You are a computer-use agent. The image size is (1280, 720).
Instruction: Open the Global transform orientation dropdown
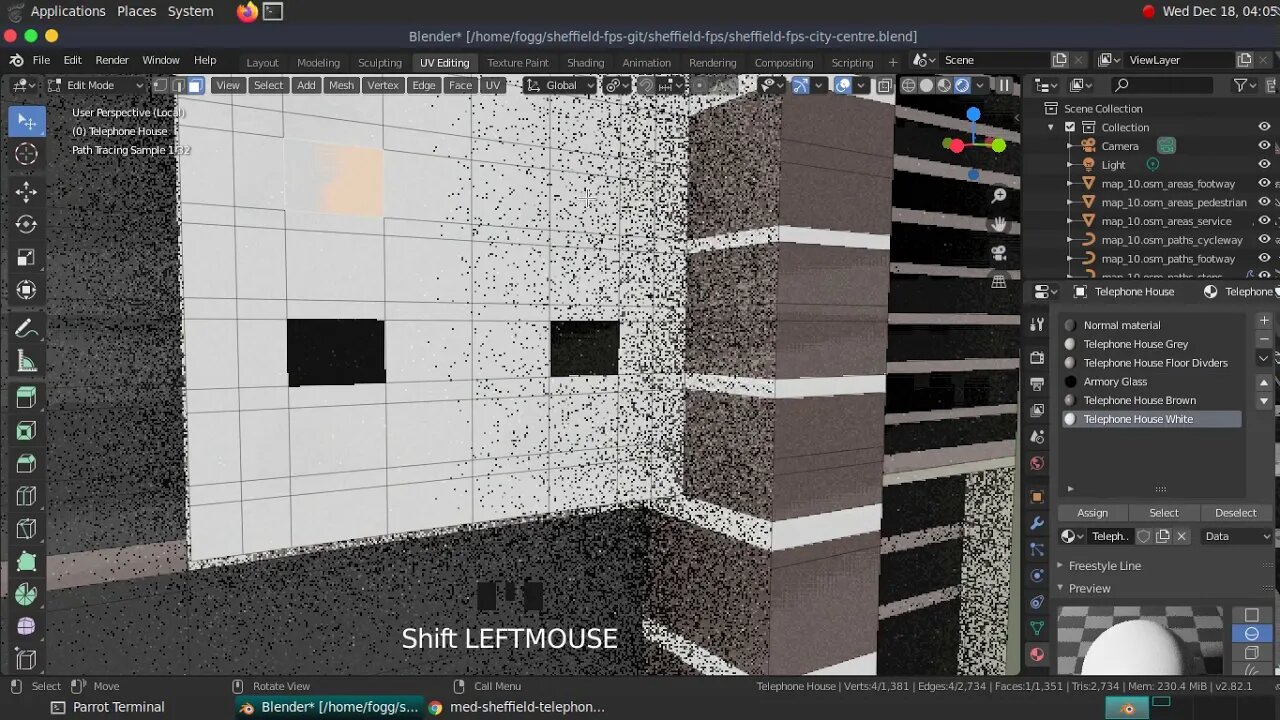[560, 85]
